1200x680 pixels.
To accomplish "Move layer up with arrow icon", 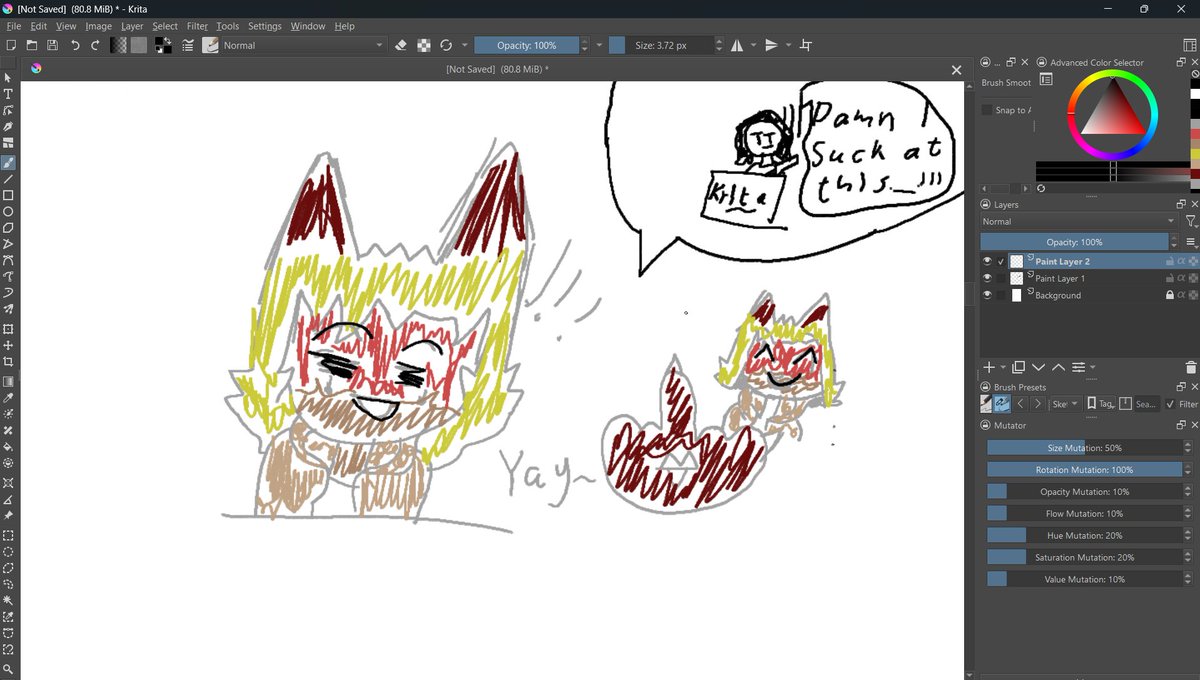I will click(1058, 367).
